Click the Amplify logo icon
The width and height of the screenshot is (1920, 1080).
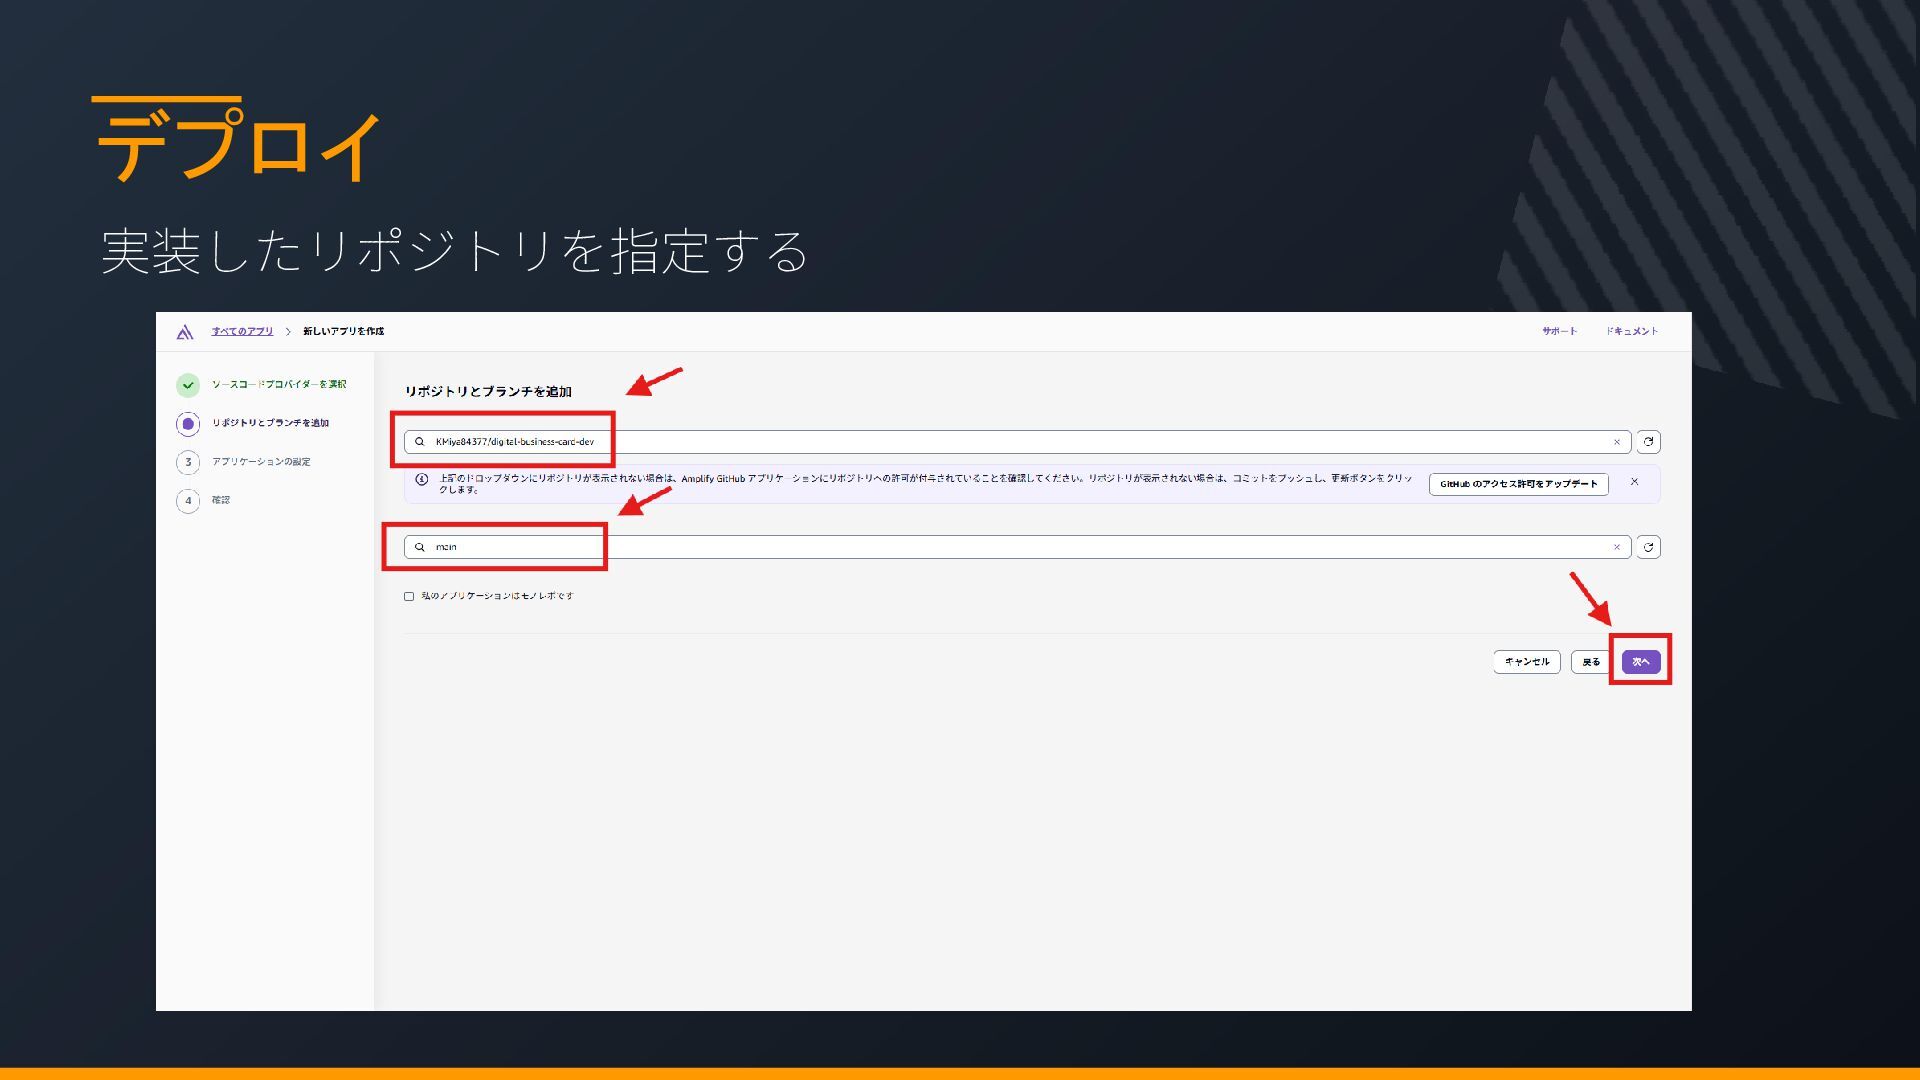tap(184, 332)
